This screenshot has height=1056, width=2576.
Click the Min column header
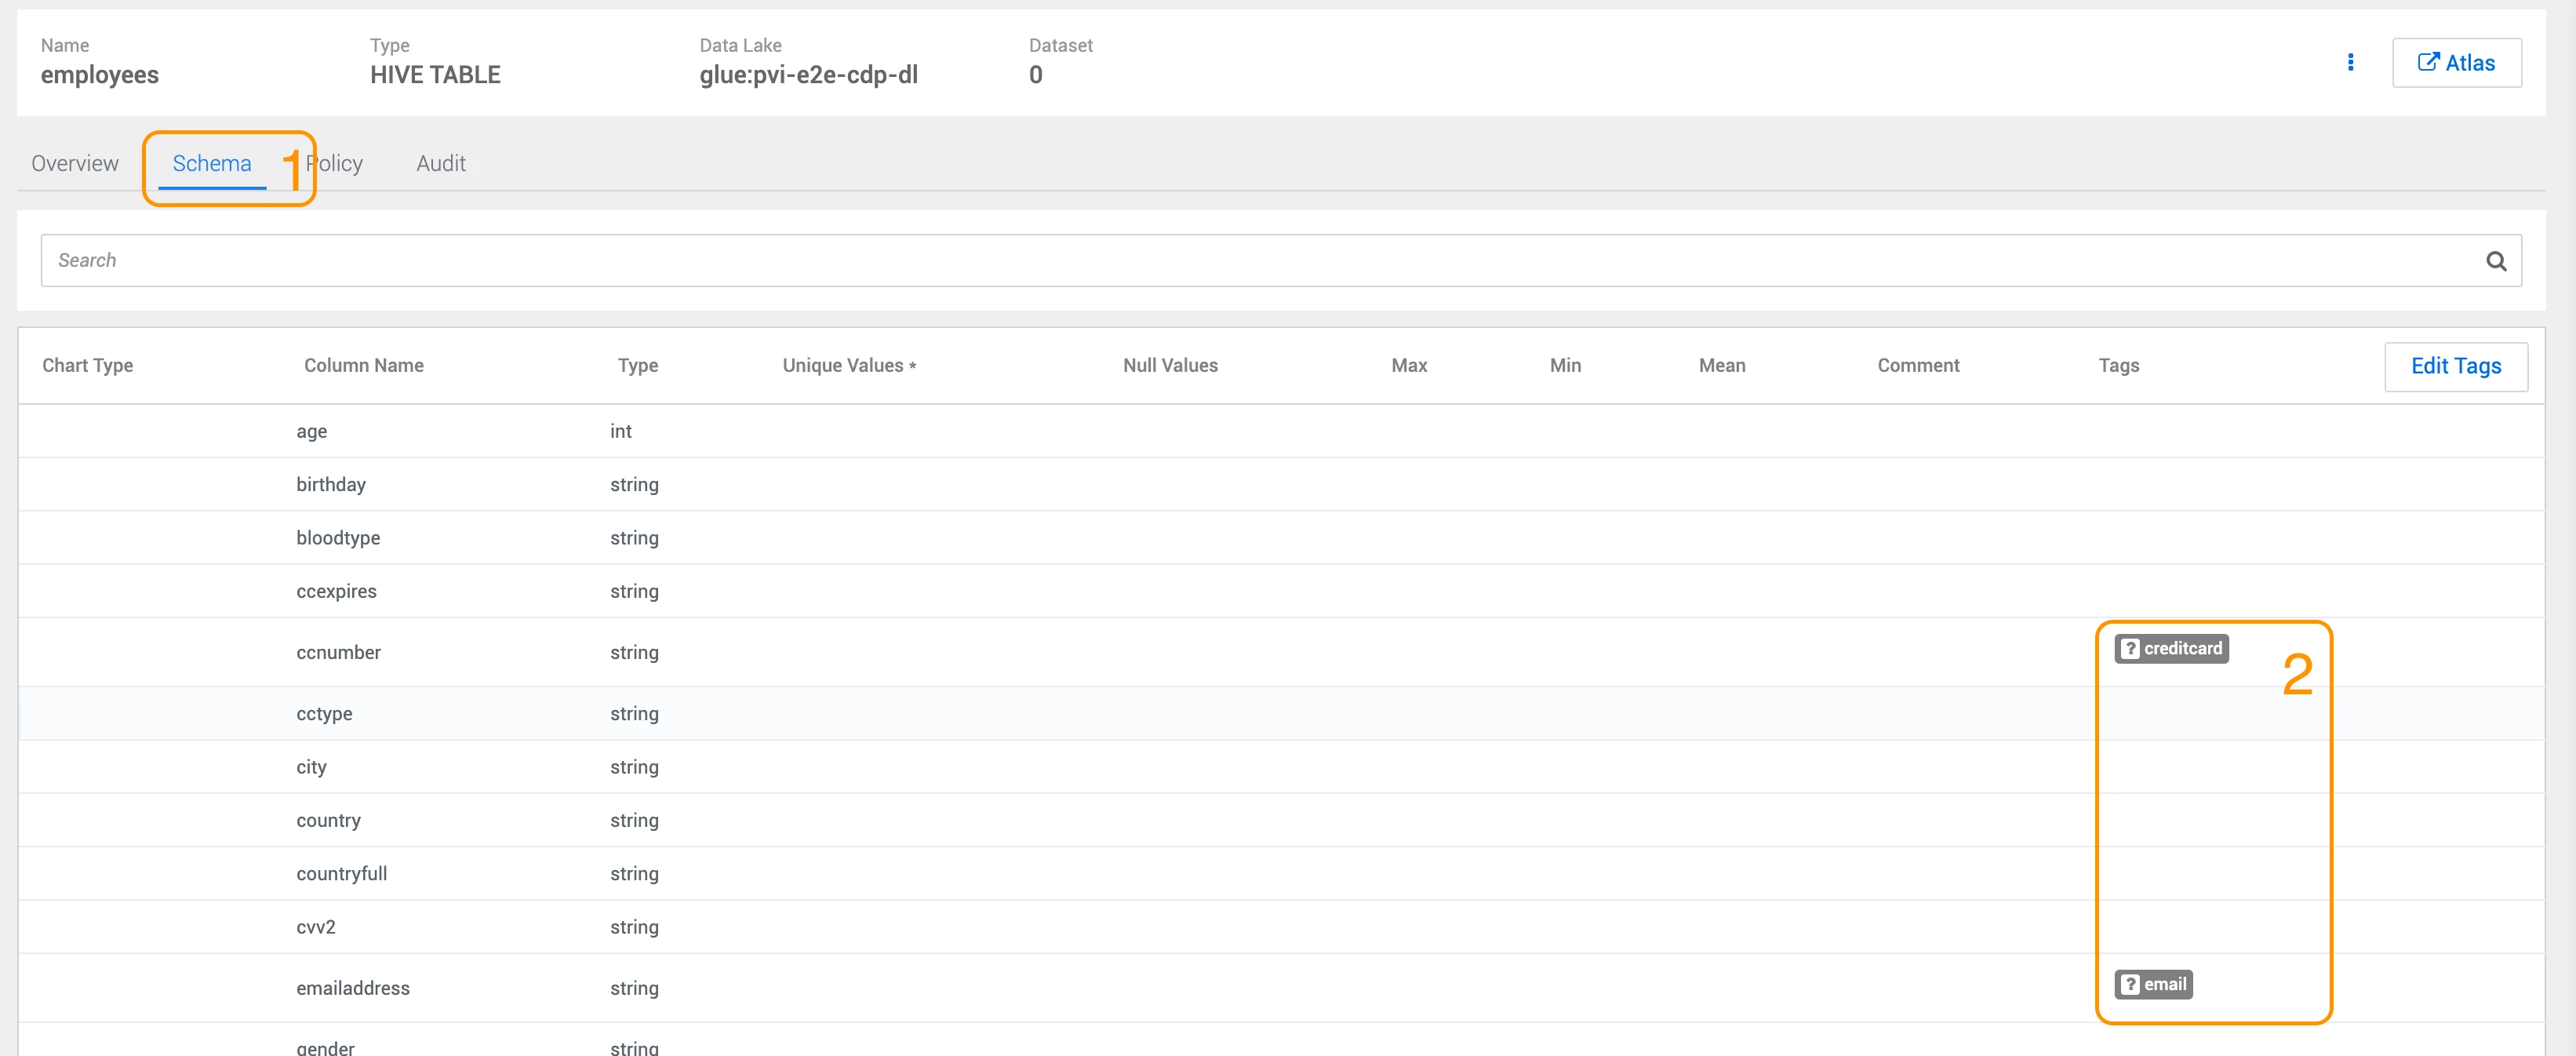(x=1565, y=366)
